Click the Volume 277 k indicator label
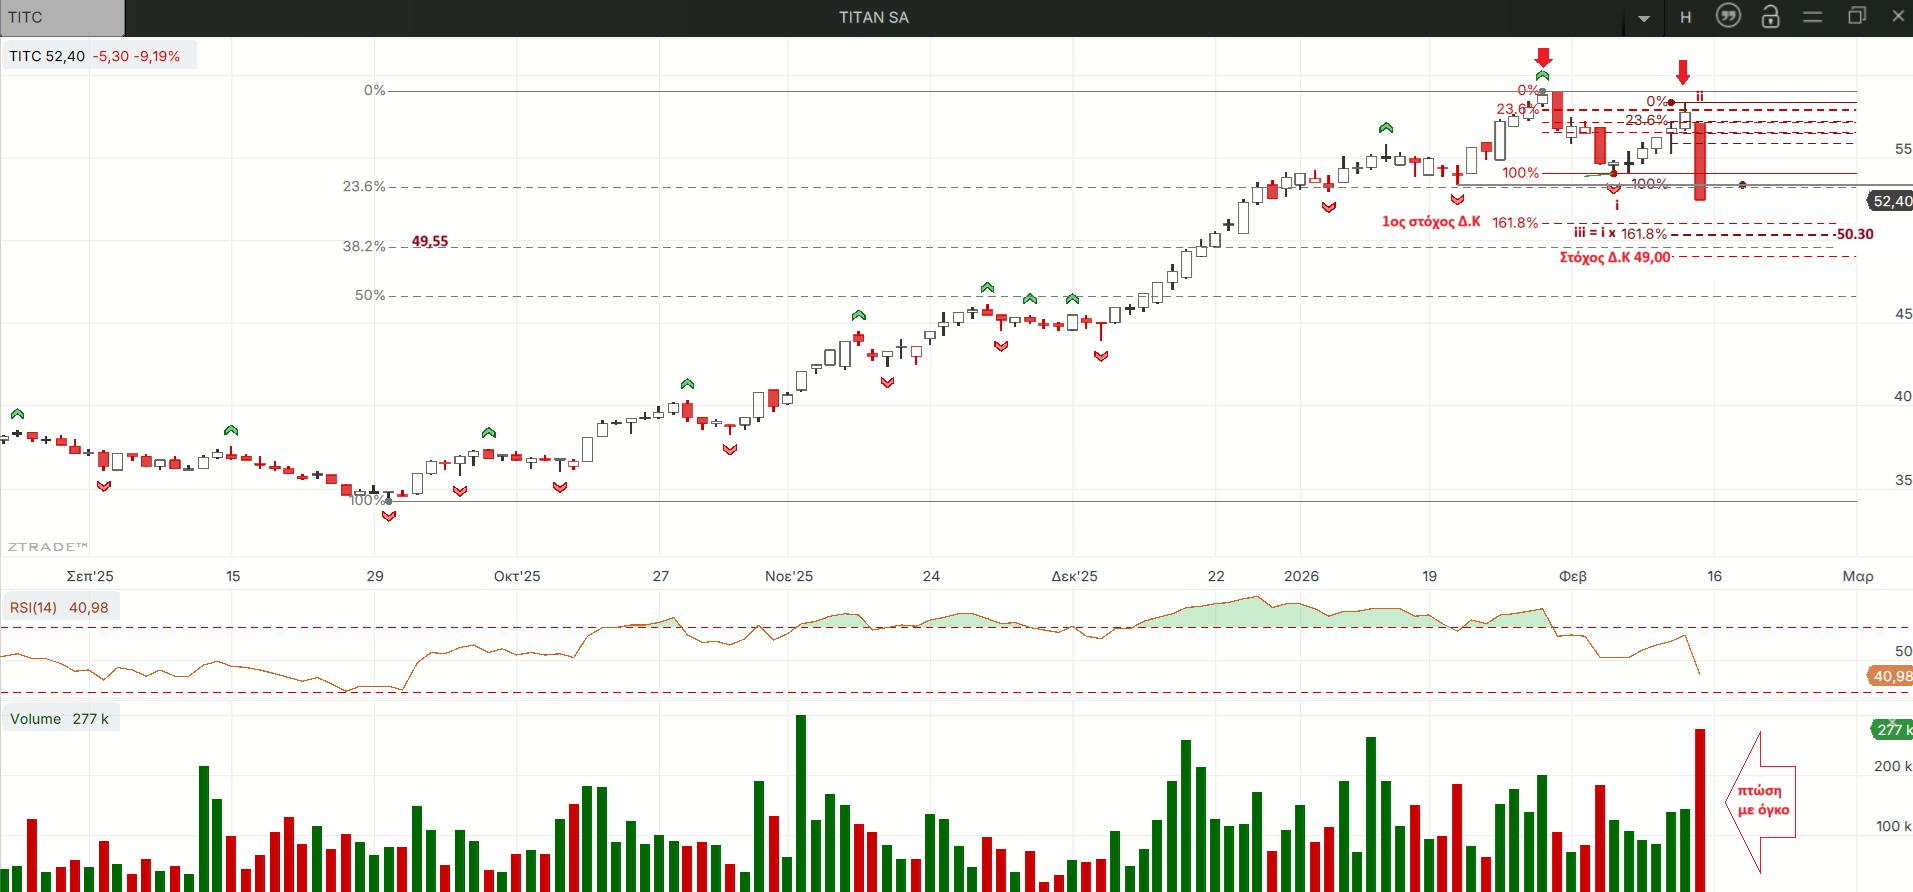Viewport: 1913px width, 892px height. coord(59,719)
